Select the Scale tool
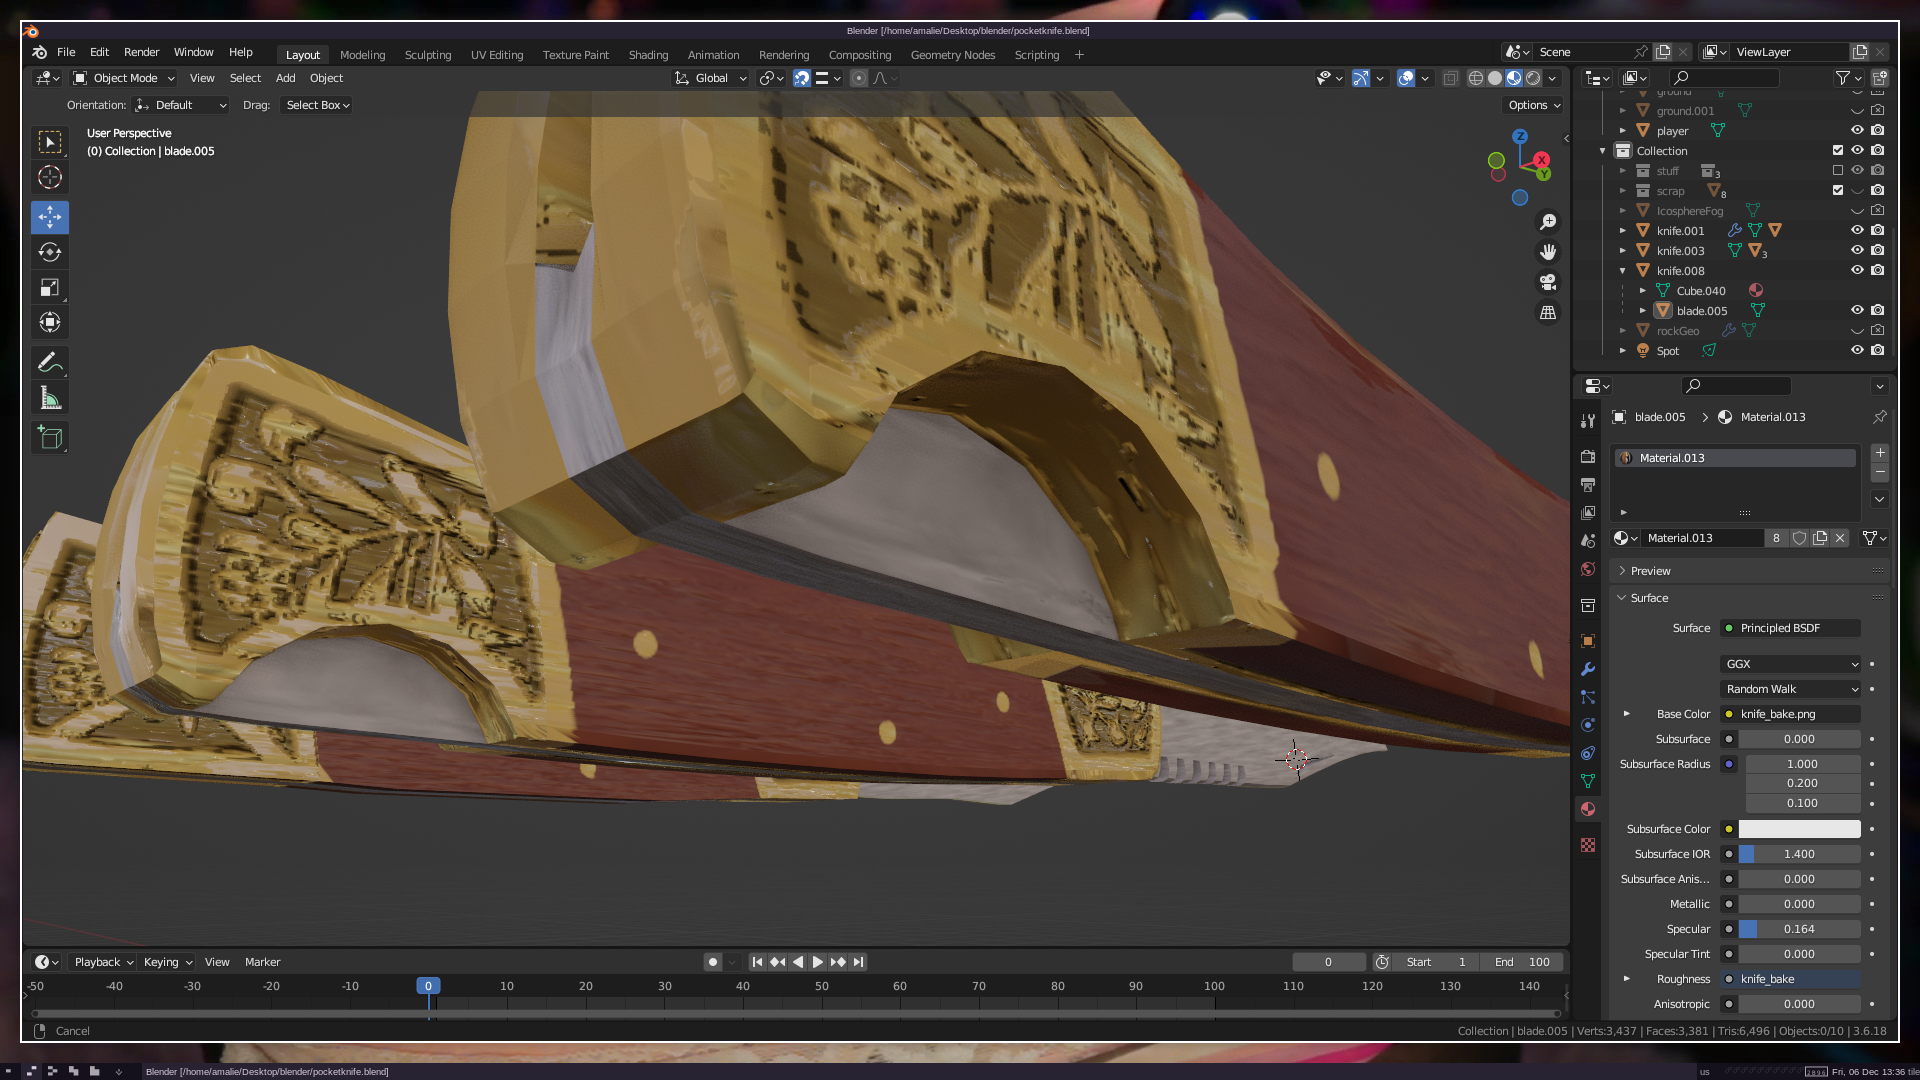 (50, 288)
